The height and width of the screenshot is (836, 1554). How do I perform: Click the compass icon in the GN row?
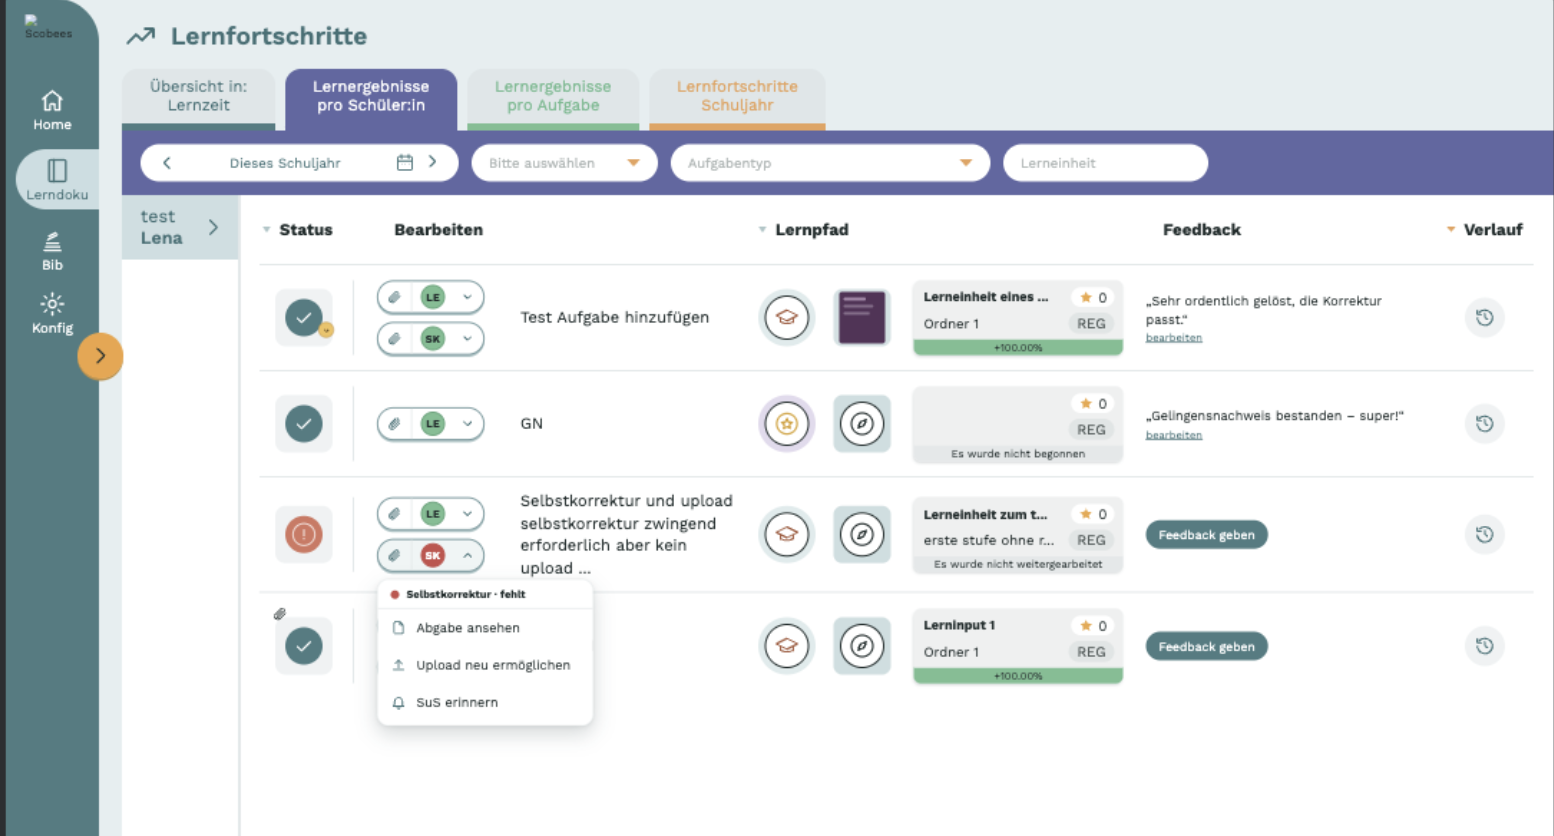(862, 424)
